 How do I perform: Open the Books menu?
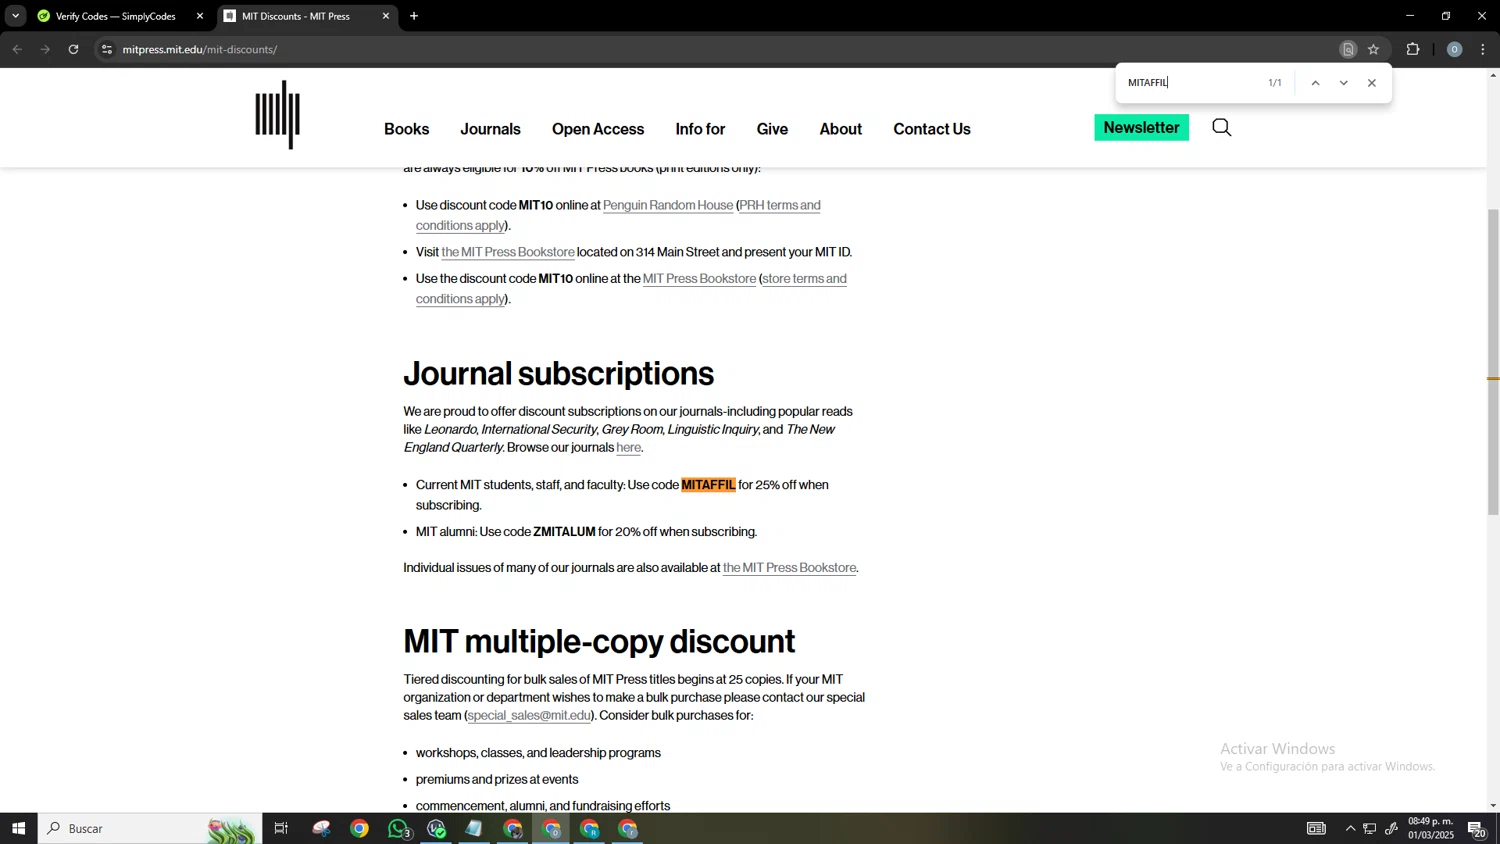(x=406, y=129)
